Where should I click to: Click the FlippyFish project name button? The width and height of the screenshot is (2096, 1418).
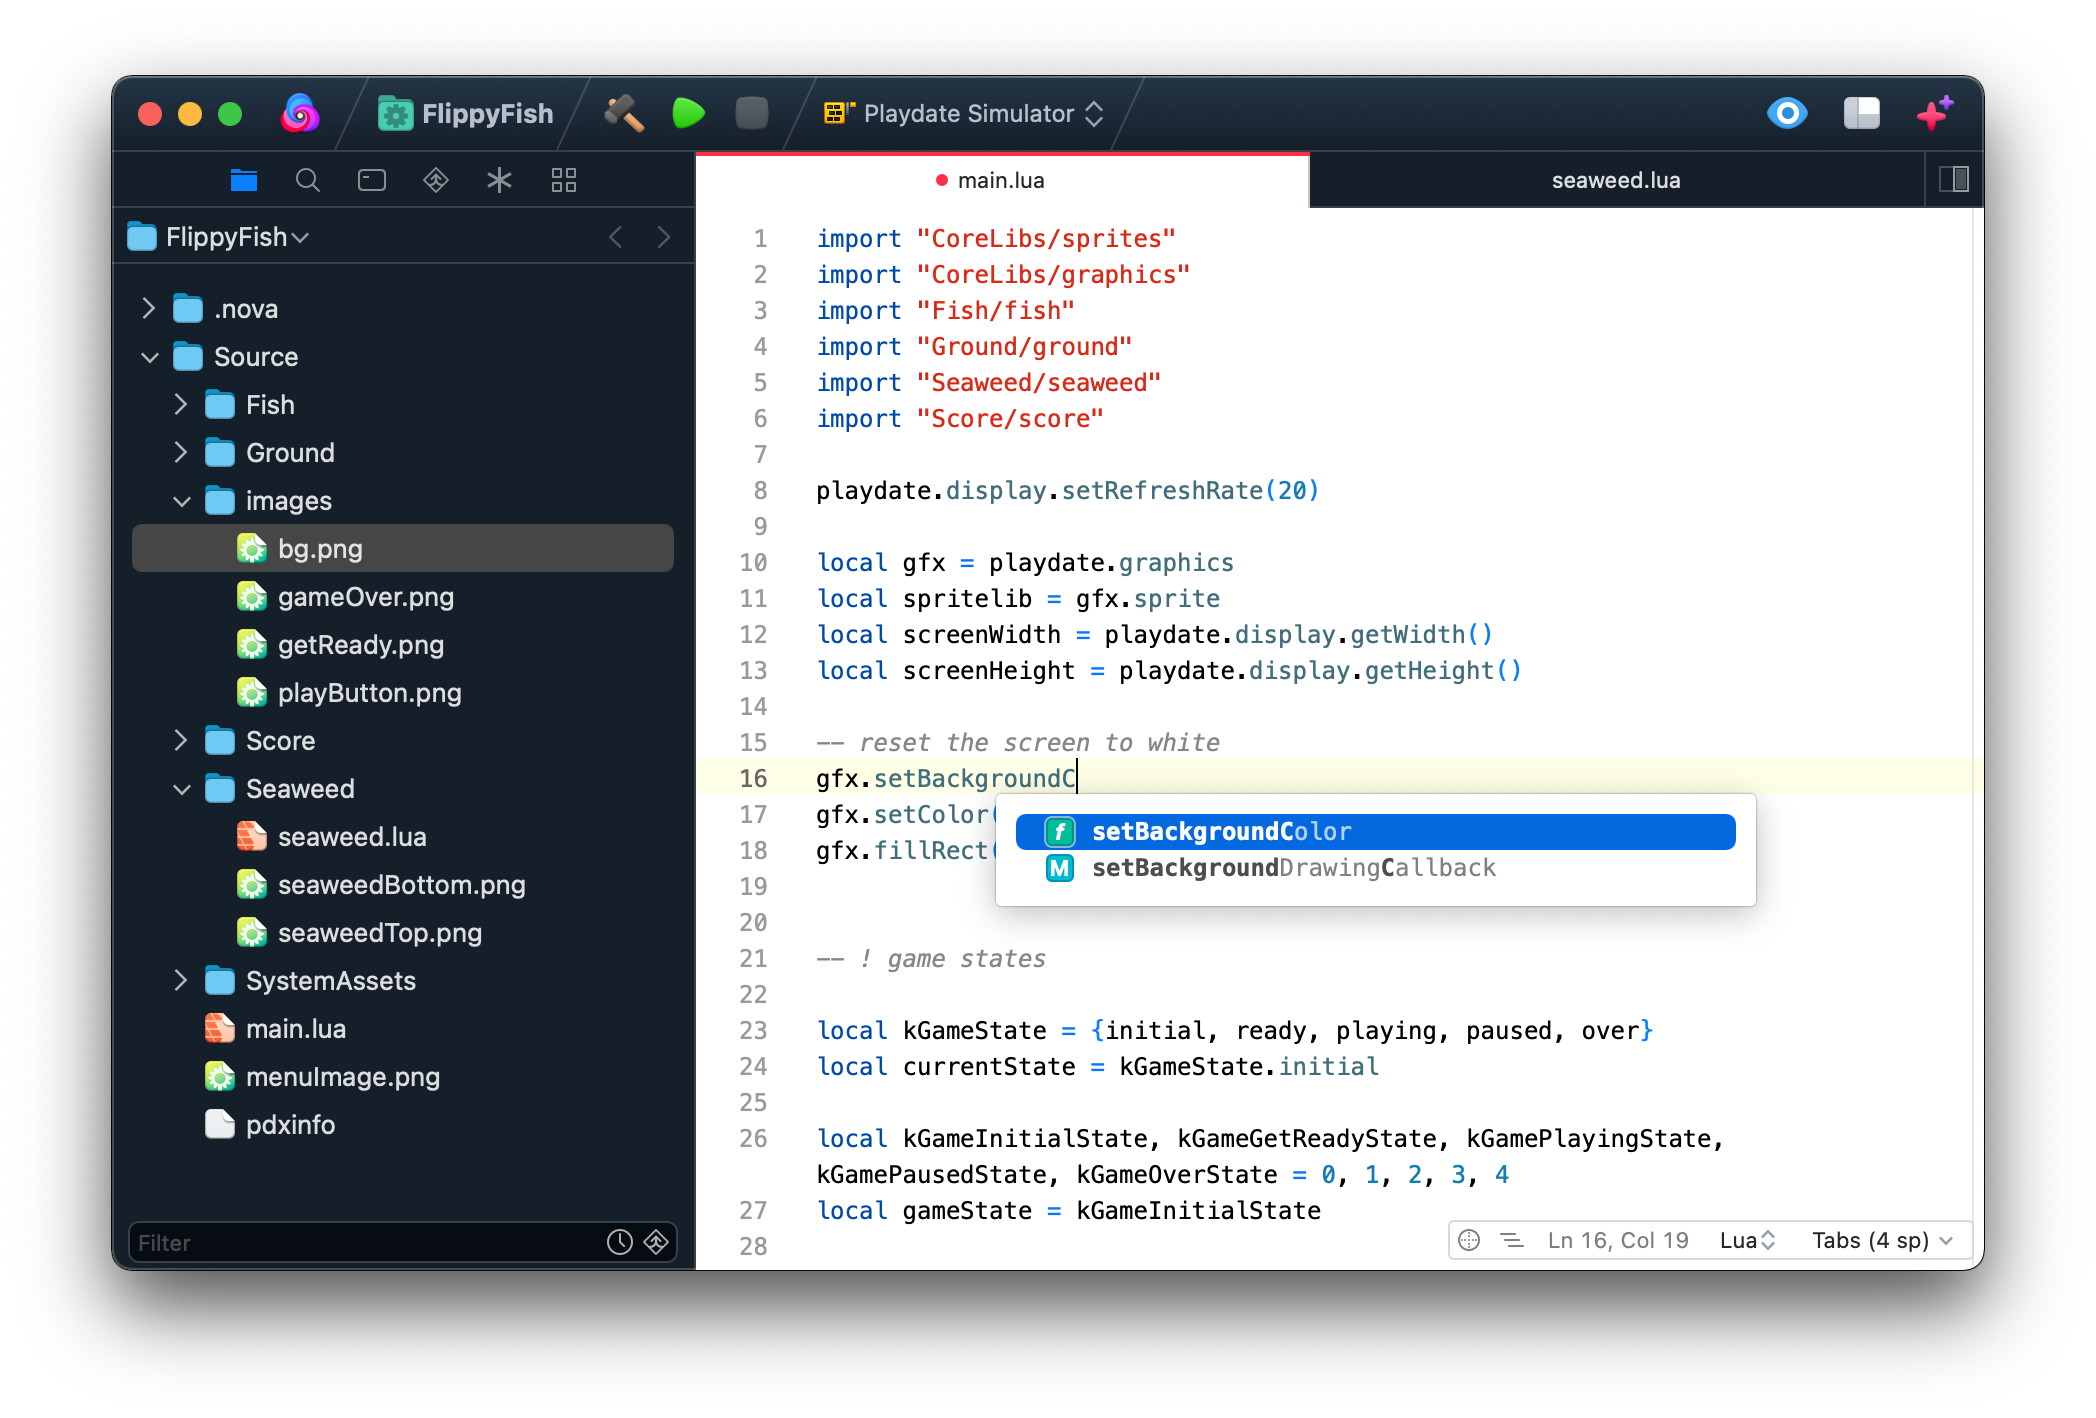[x=467, y=114]
